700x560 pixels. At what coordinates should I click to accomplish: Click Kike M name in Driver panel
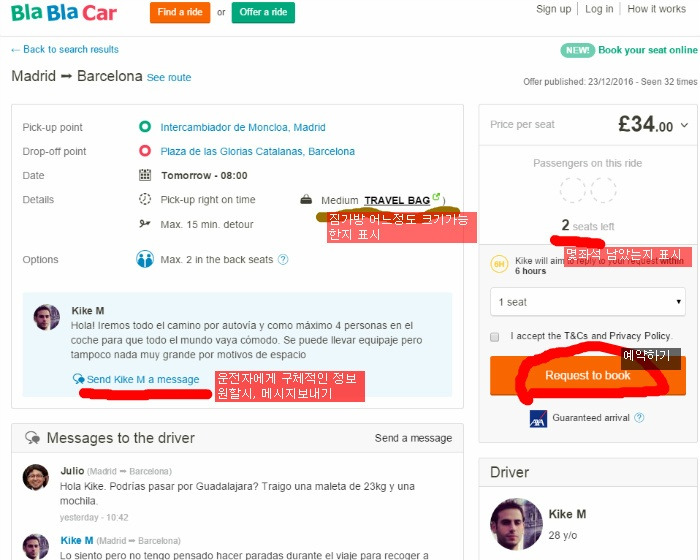click(x=567, y=514)
